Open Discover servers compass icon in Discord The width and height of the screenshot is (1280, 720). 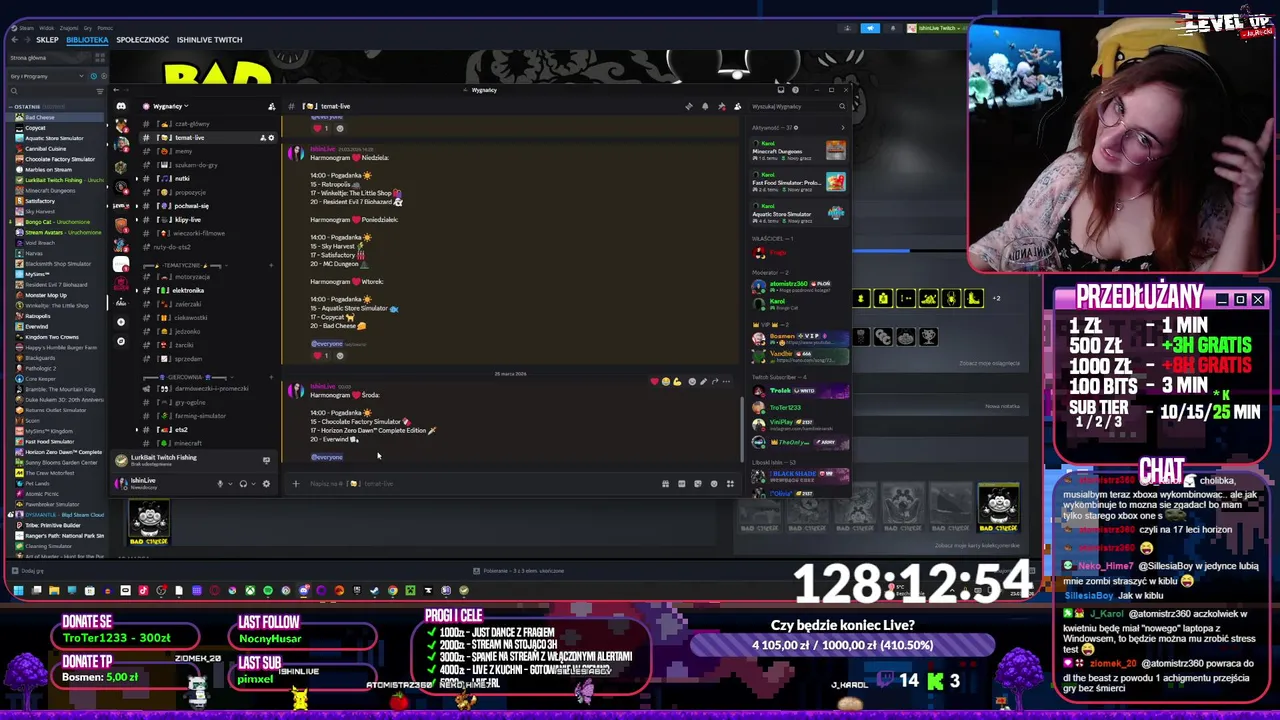(x=121, y=341)
